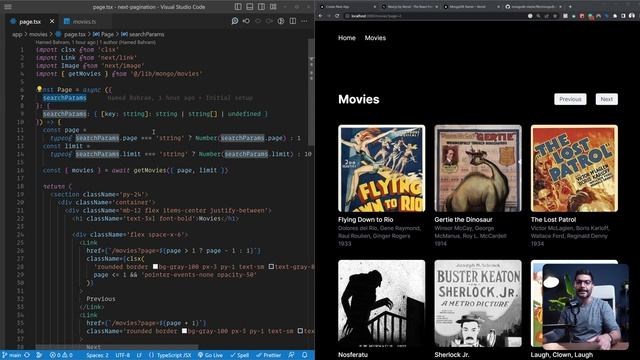Open editor More Actions ellipsis menu
Image resolution: width=640 pixels, height=360 pixels.
304,21
